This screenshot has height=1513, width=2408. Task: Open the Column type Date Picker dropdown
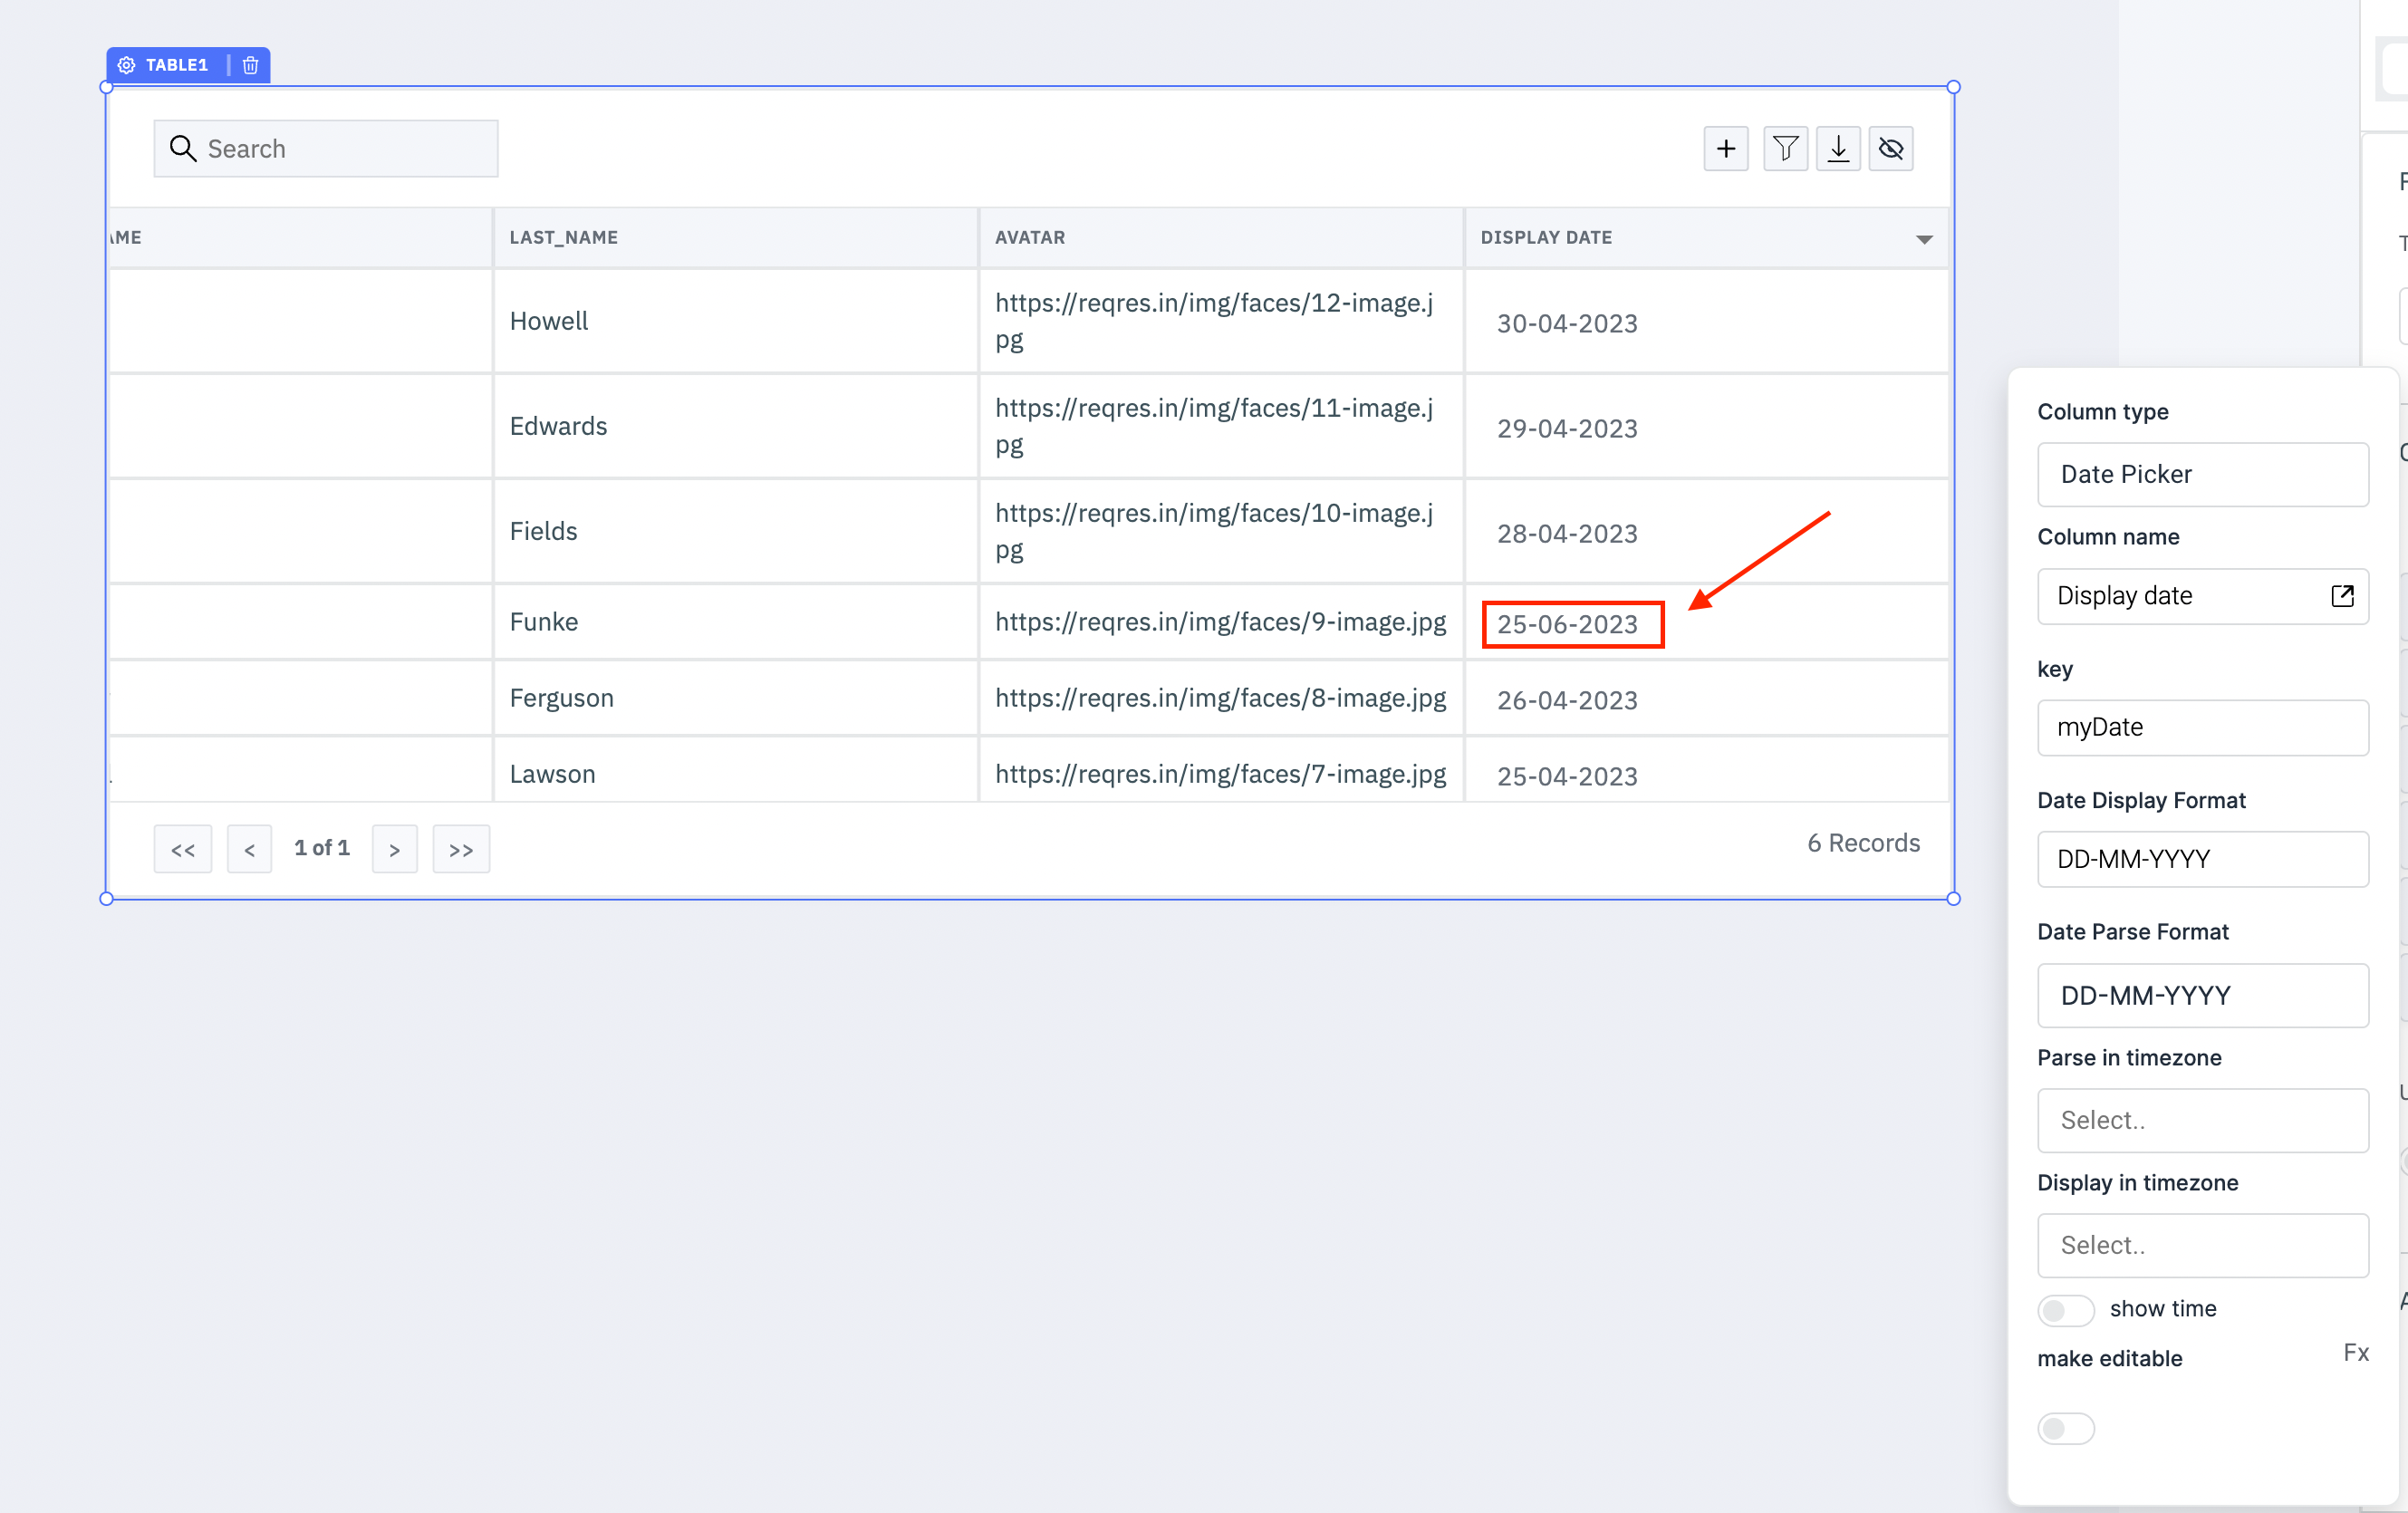[2203, 474]
